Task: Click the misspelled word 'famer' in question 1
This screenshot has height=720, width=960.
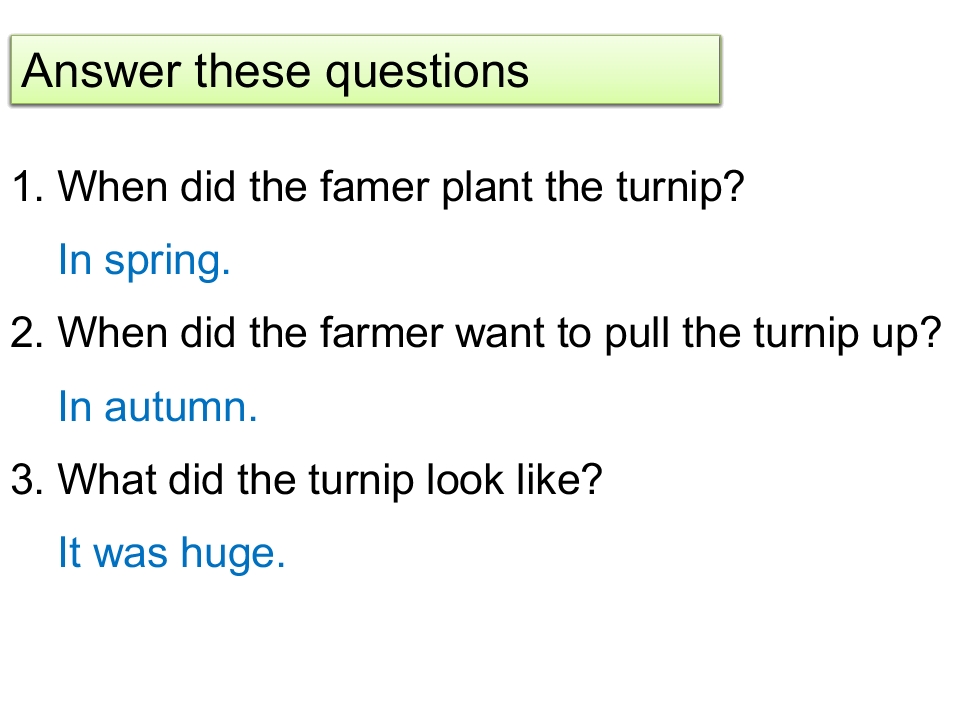Action: coord(374,186)
